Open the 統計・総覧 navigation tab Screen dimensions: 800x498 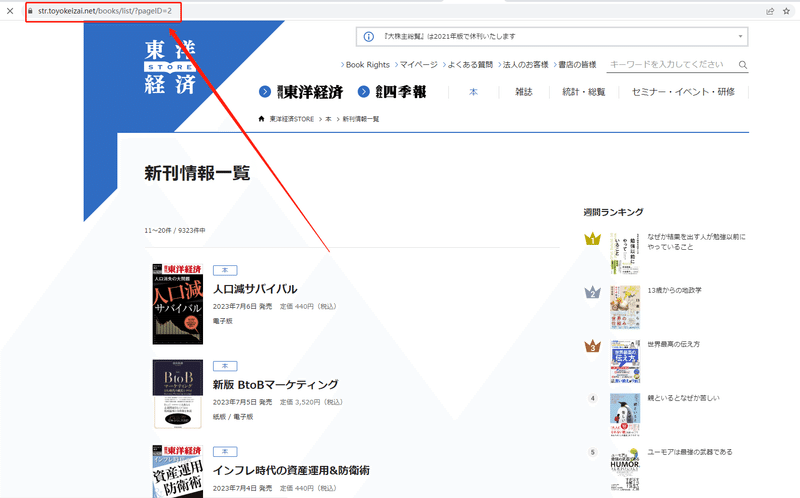coord(584,92)
